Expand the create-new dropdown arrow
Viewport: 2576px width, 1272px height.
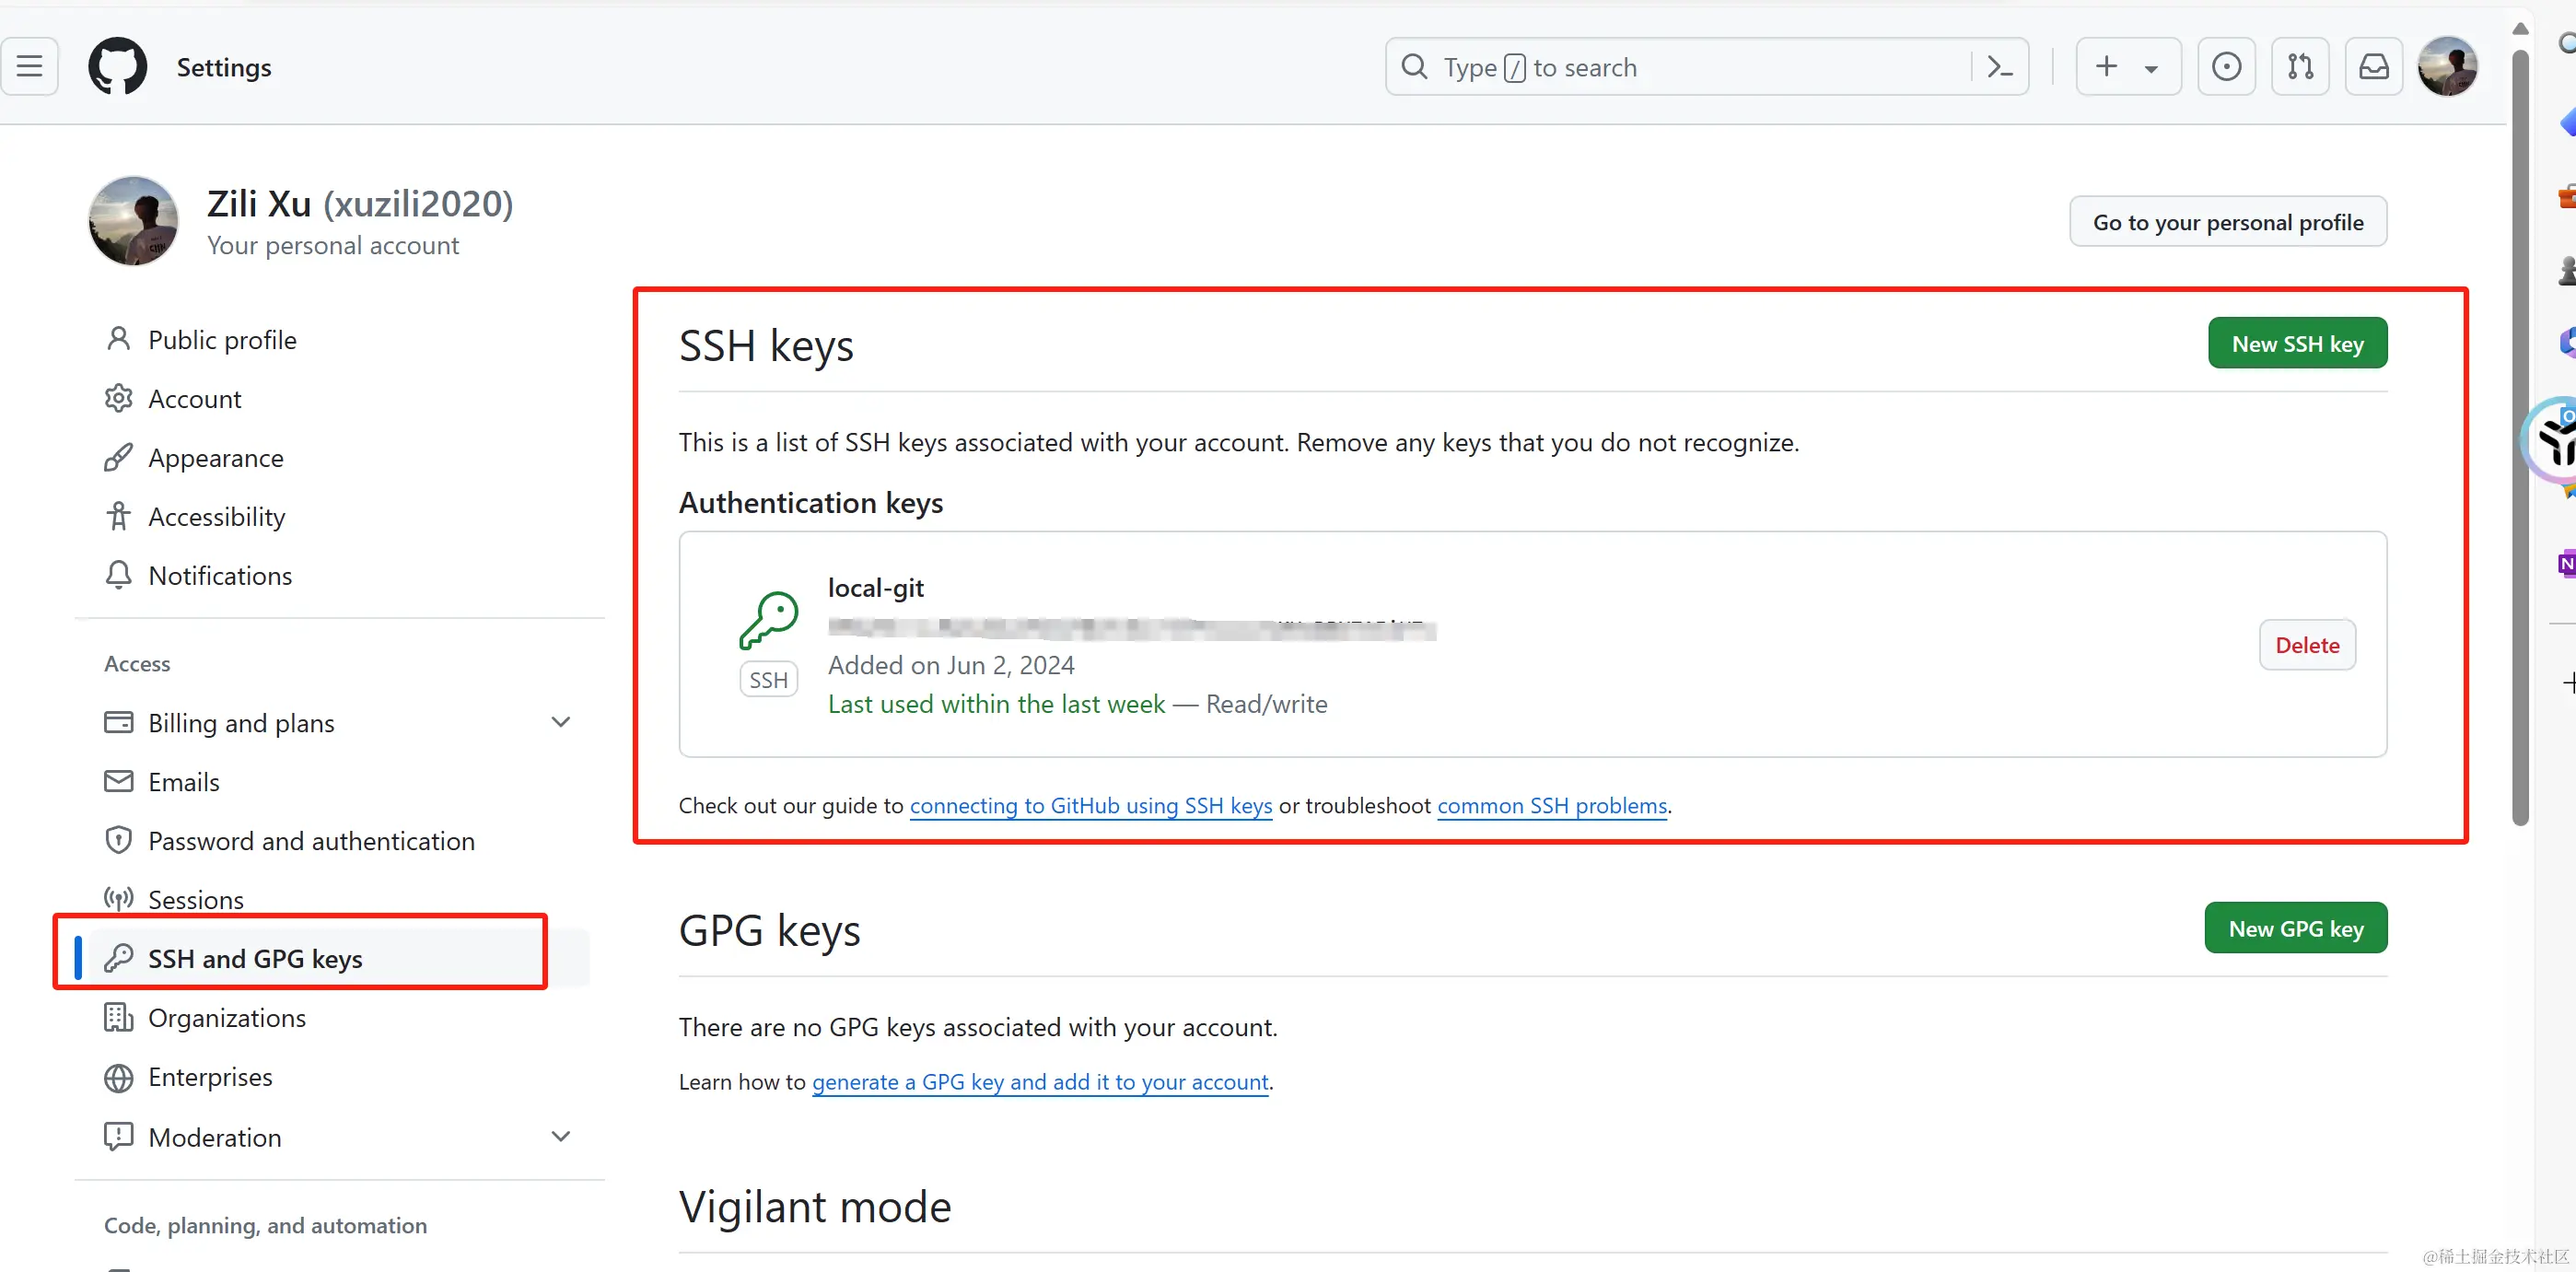[2151, 69]
